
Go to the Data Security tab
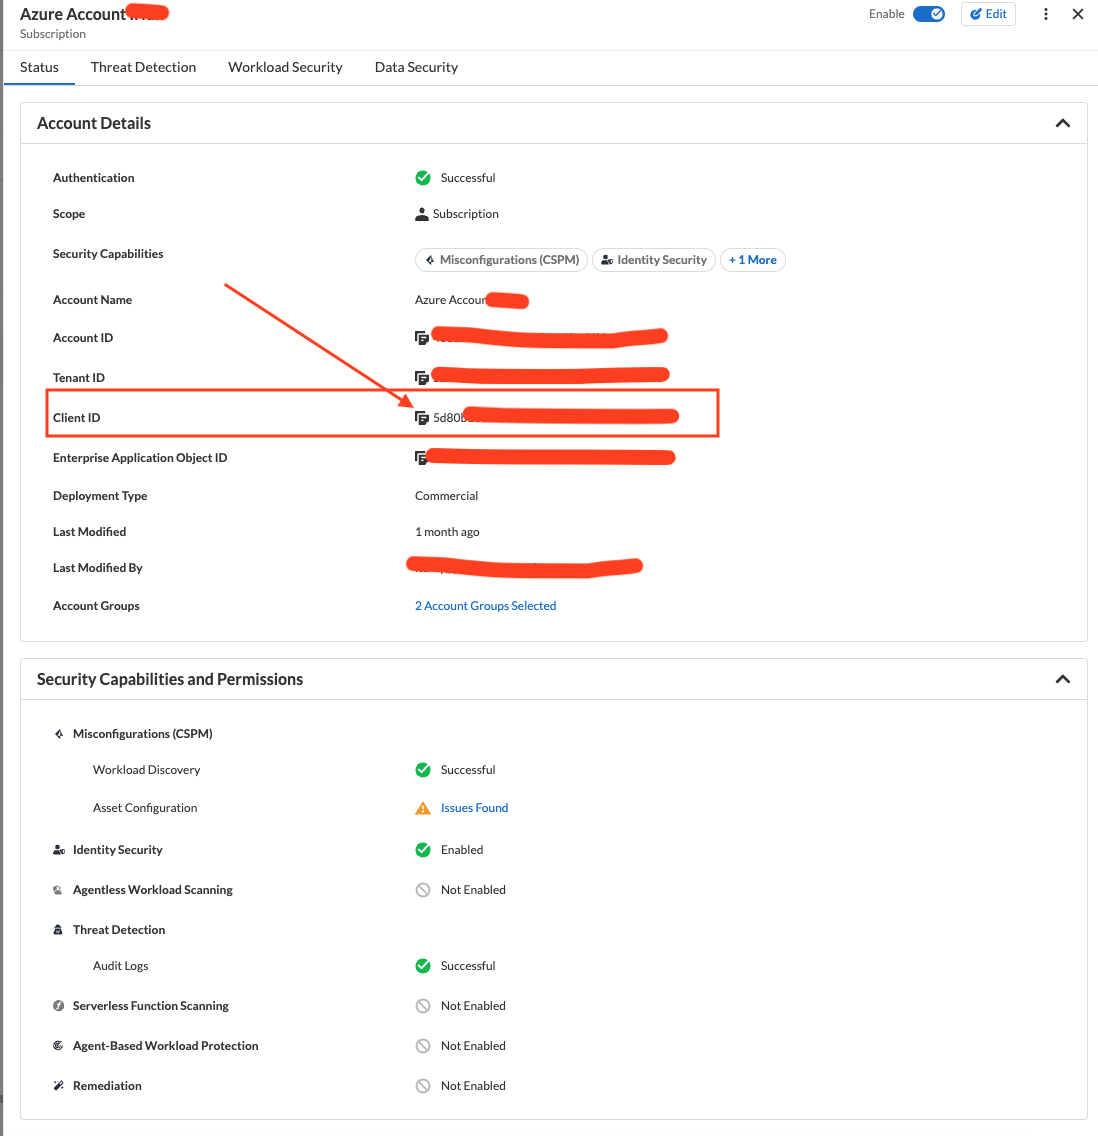[x=416, y=67]
